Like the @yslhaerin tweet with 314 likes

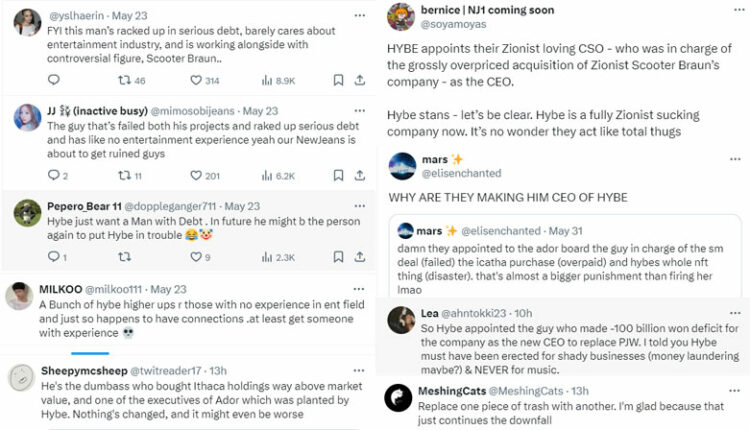[x=196, y=80]
